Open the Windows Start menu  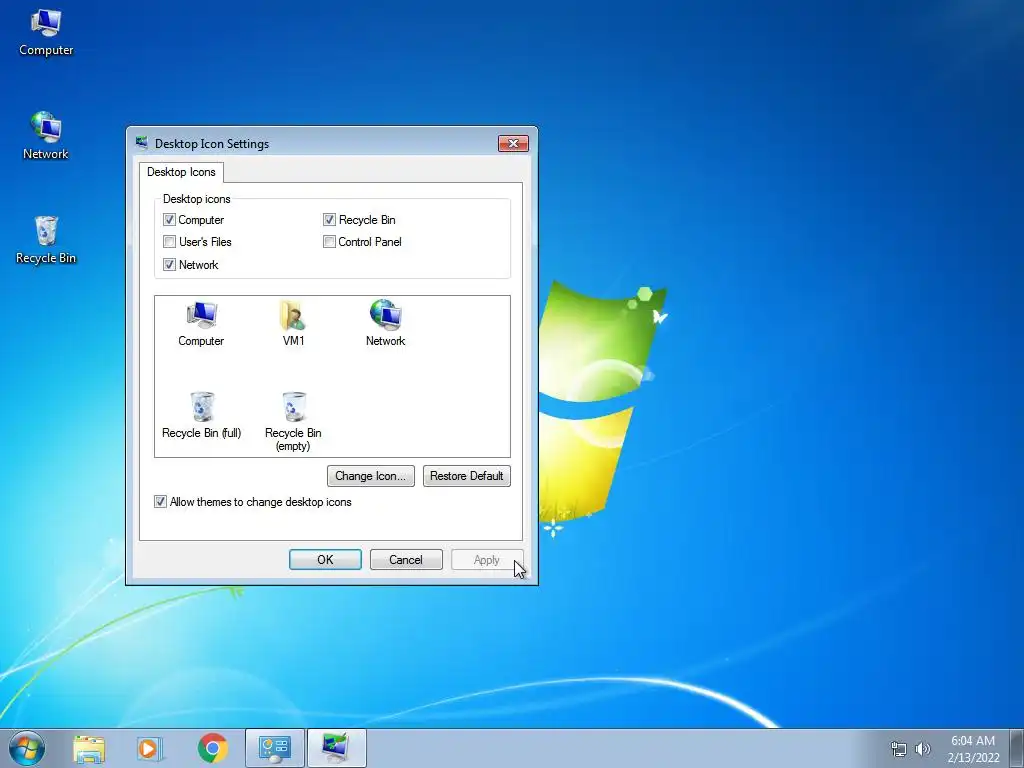pos(27,748)
